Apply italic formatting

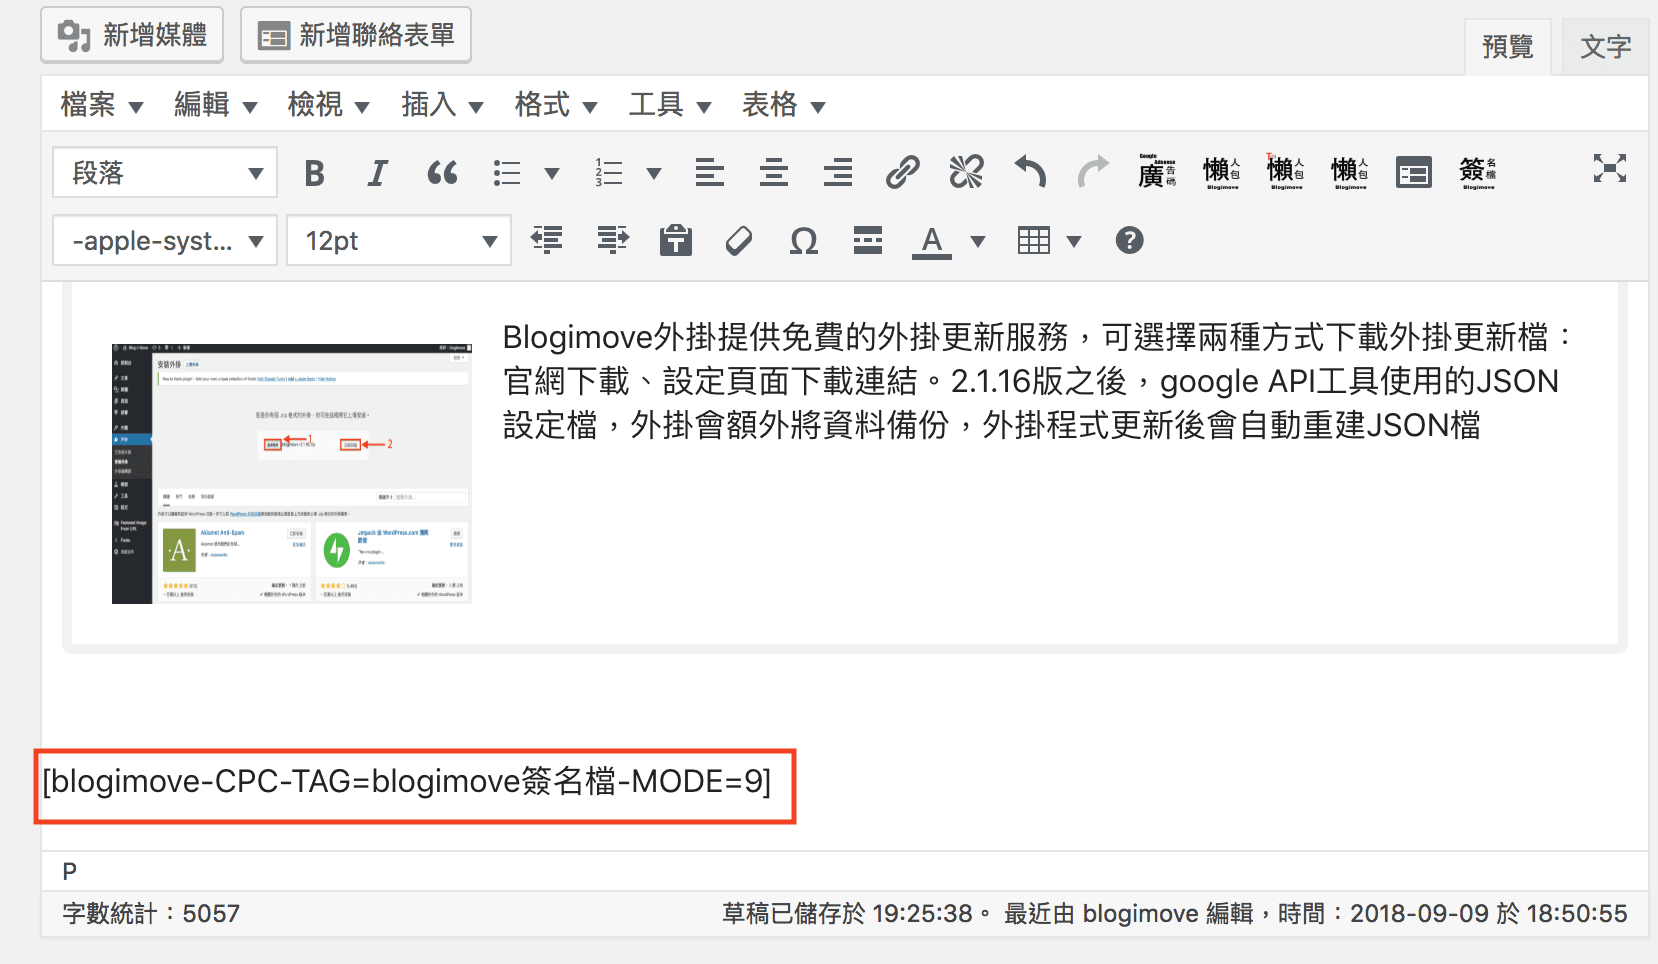point(377,173)
